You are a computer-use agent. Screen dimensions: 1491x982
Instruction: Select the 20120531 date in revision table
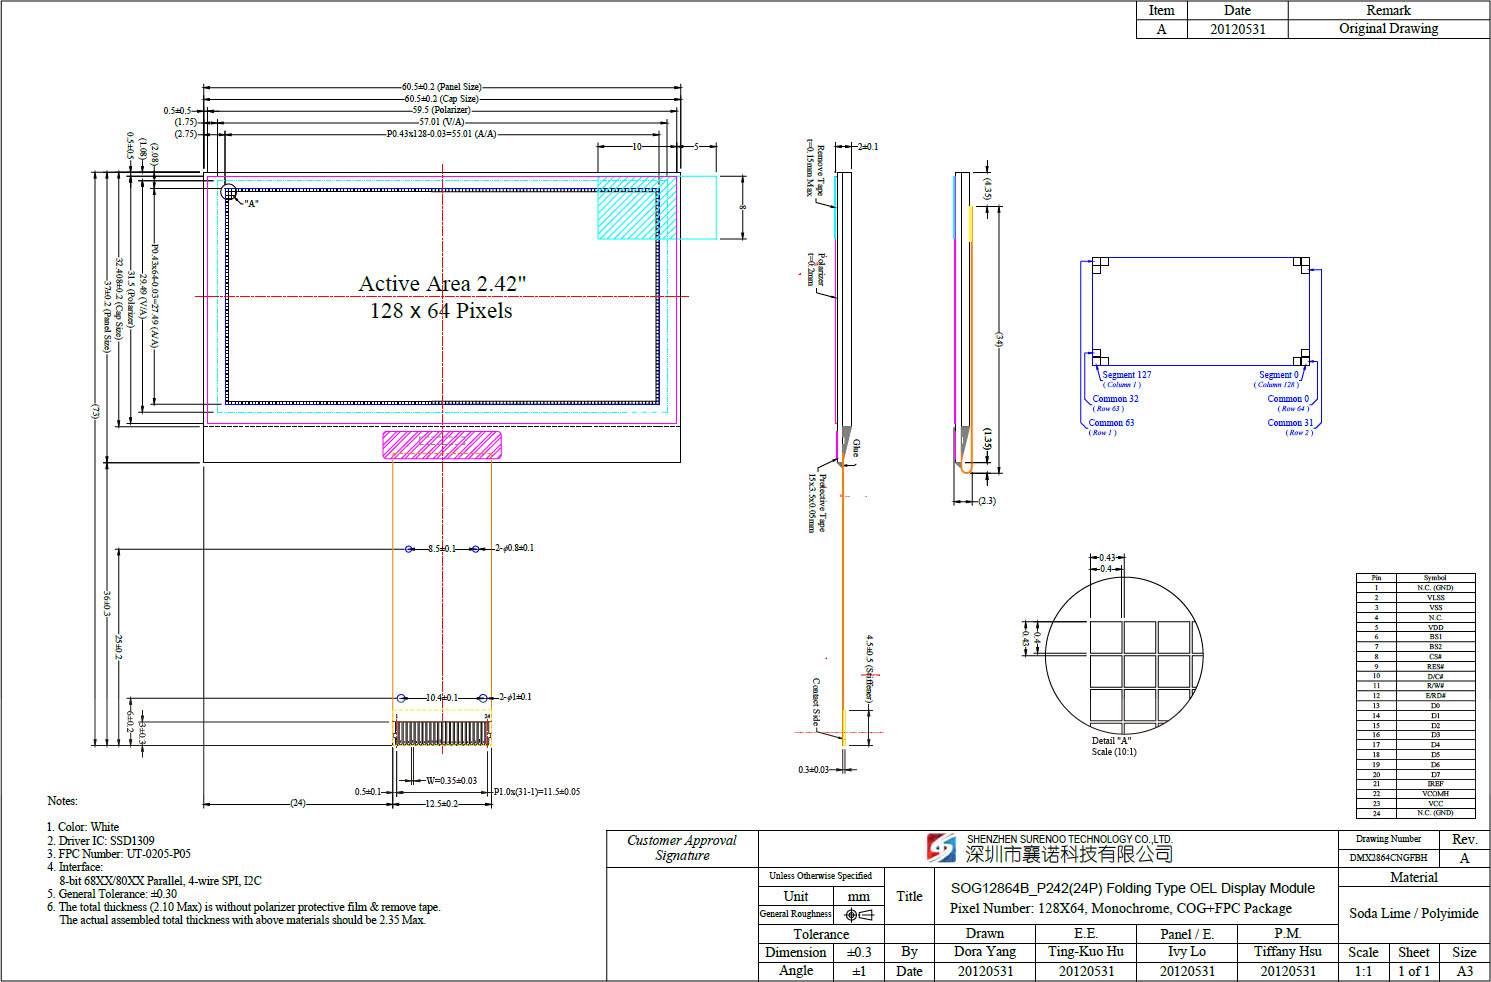tap(1237, 29)
